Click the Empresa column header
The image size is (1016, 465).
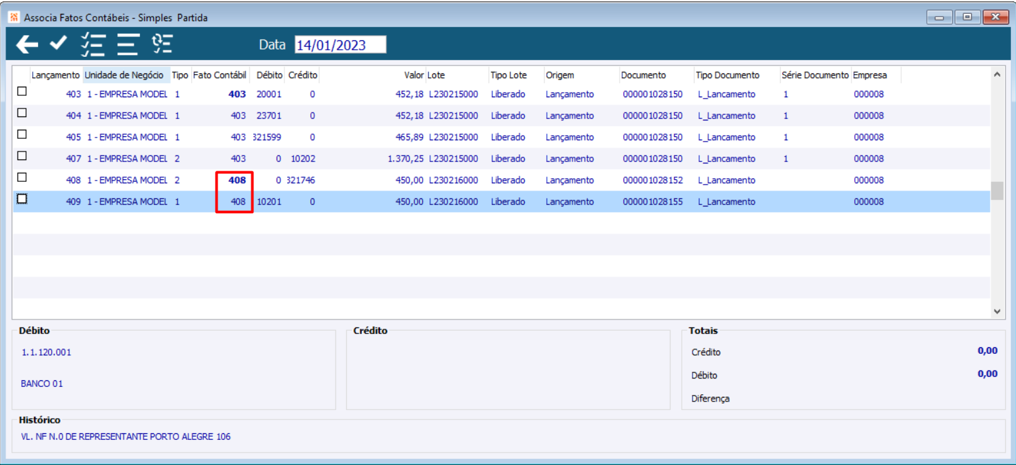click(876, 75)
